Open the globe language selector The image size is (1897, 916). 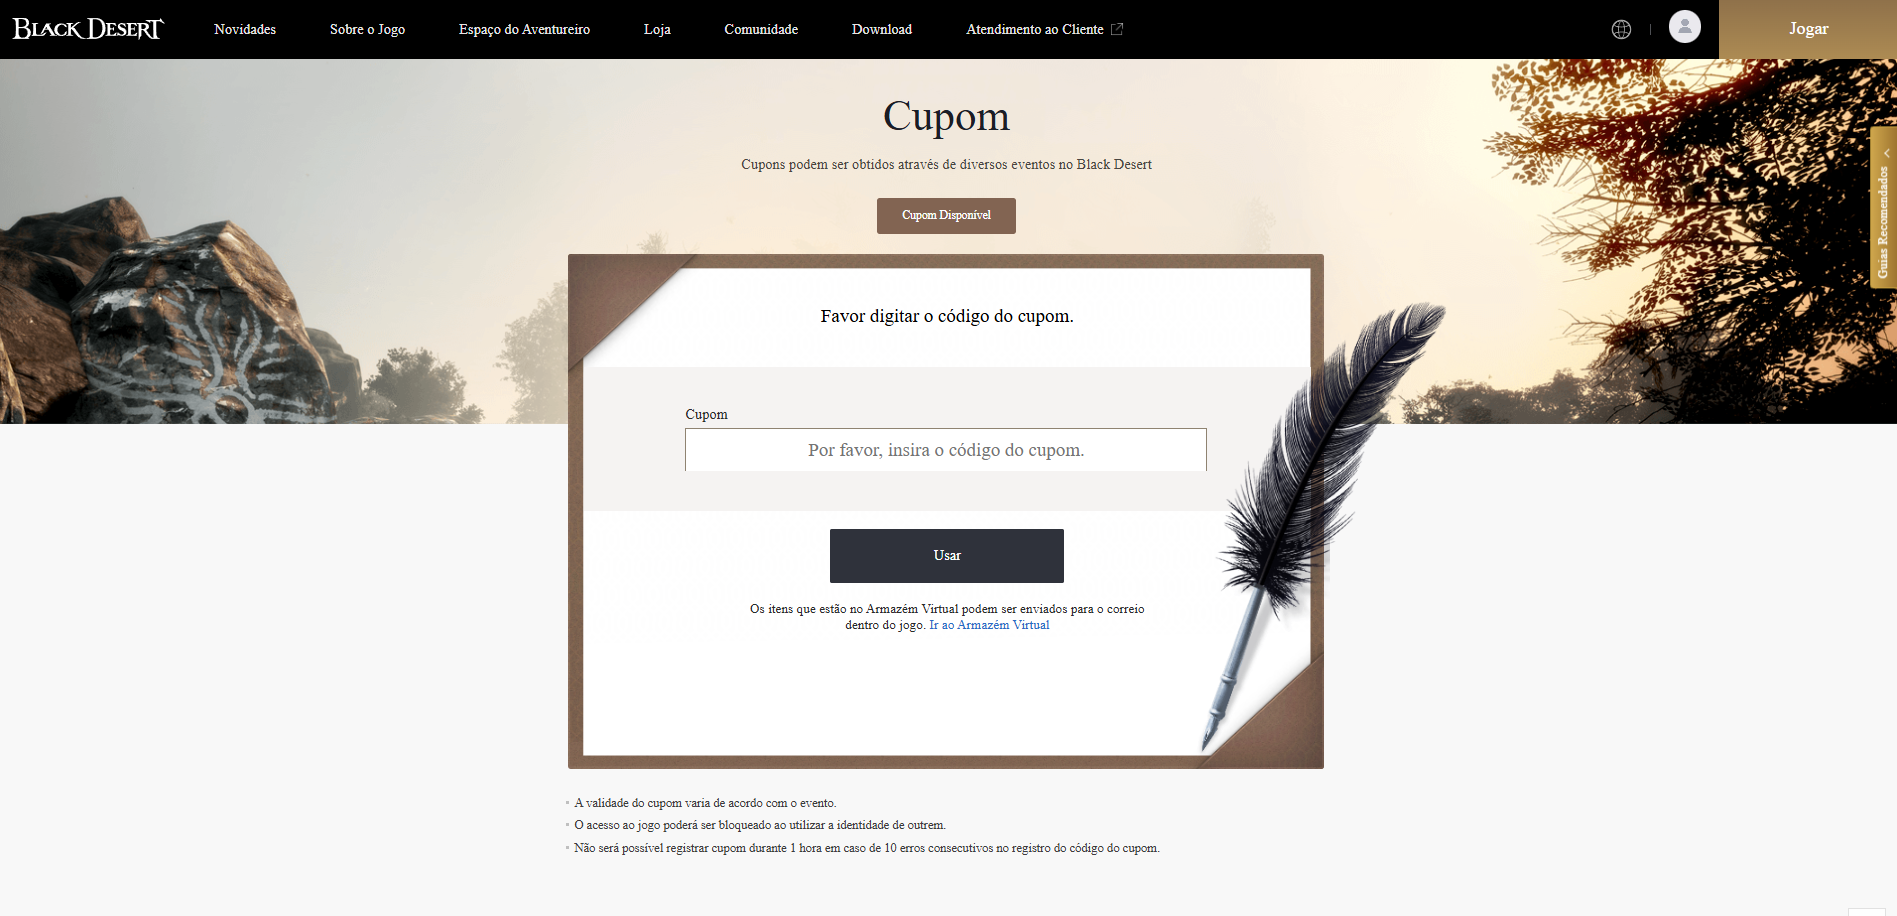click(1621, 30)
